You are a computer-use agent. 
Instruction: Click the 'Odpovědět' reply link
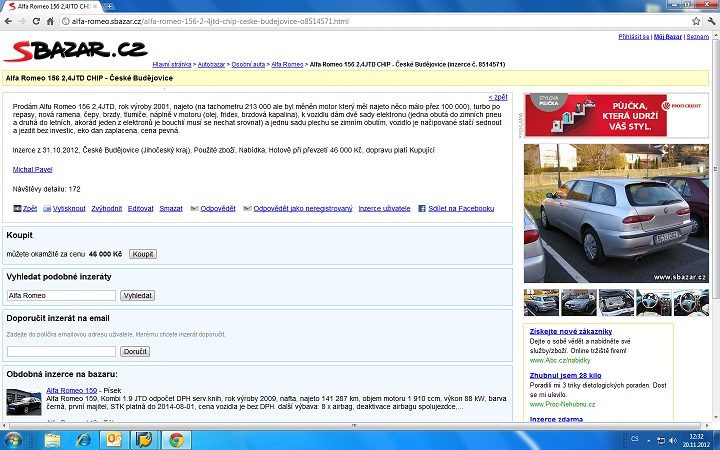[x=218, y=208]
